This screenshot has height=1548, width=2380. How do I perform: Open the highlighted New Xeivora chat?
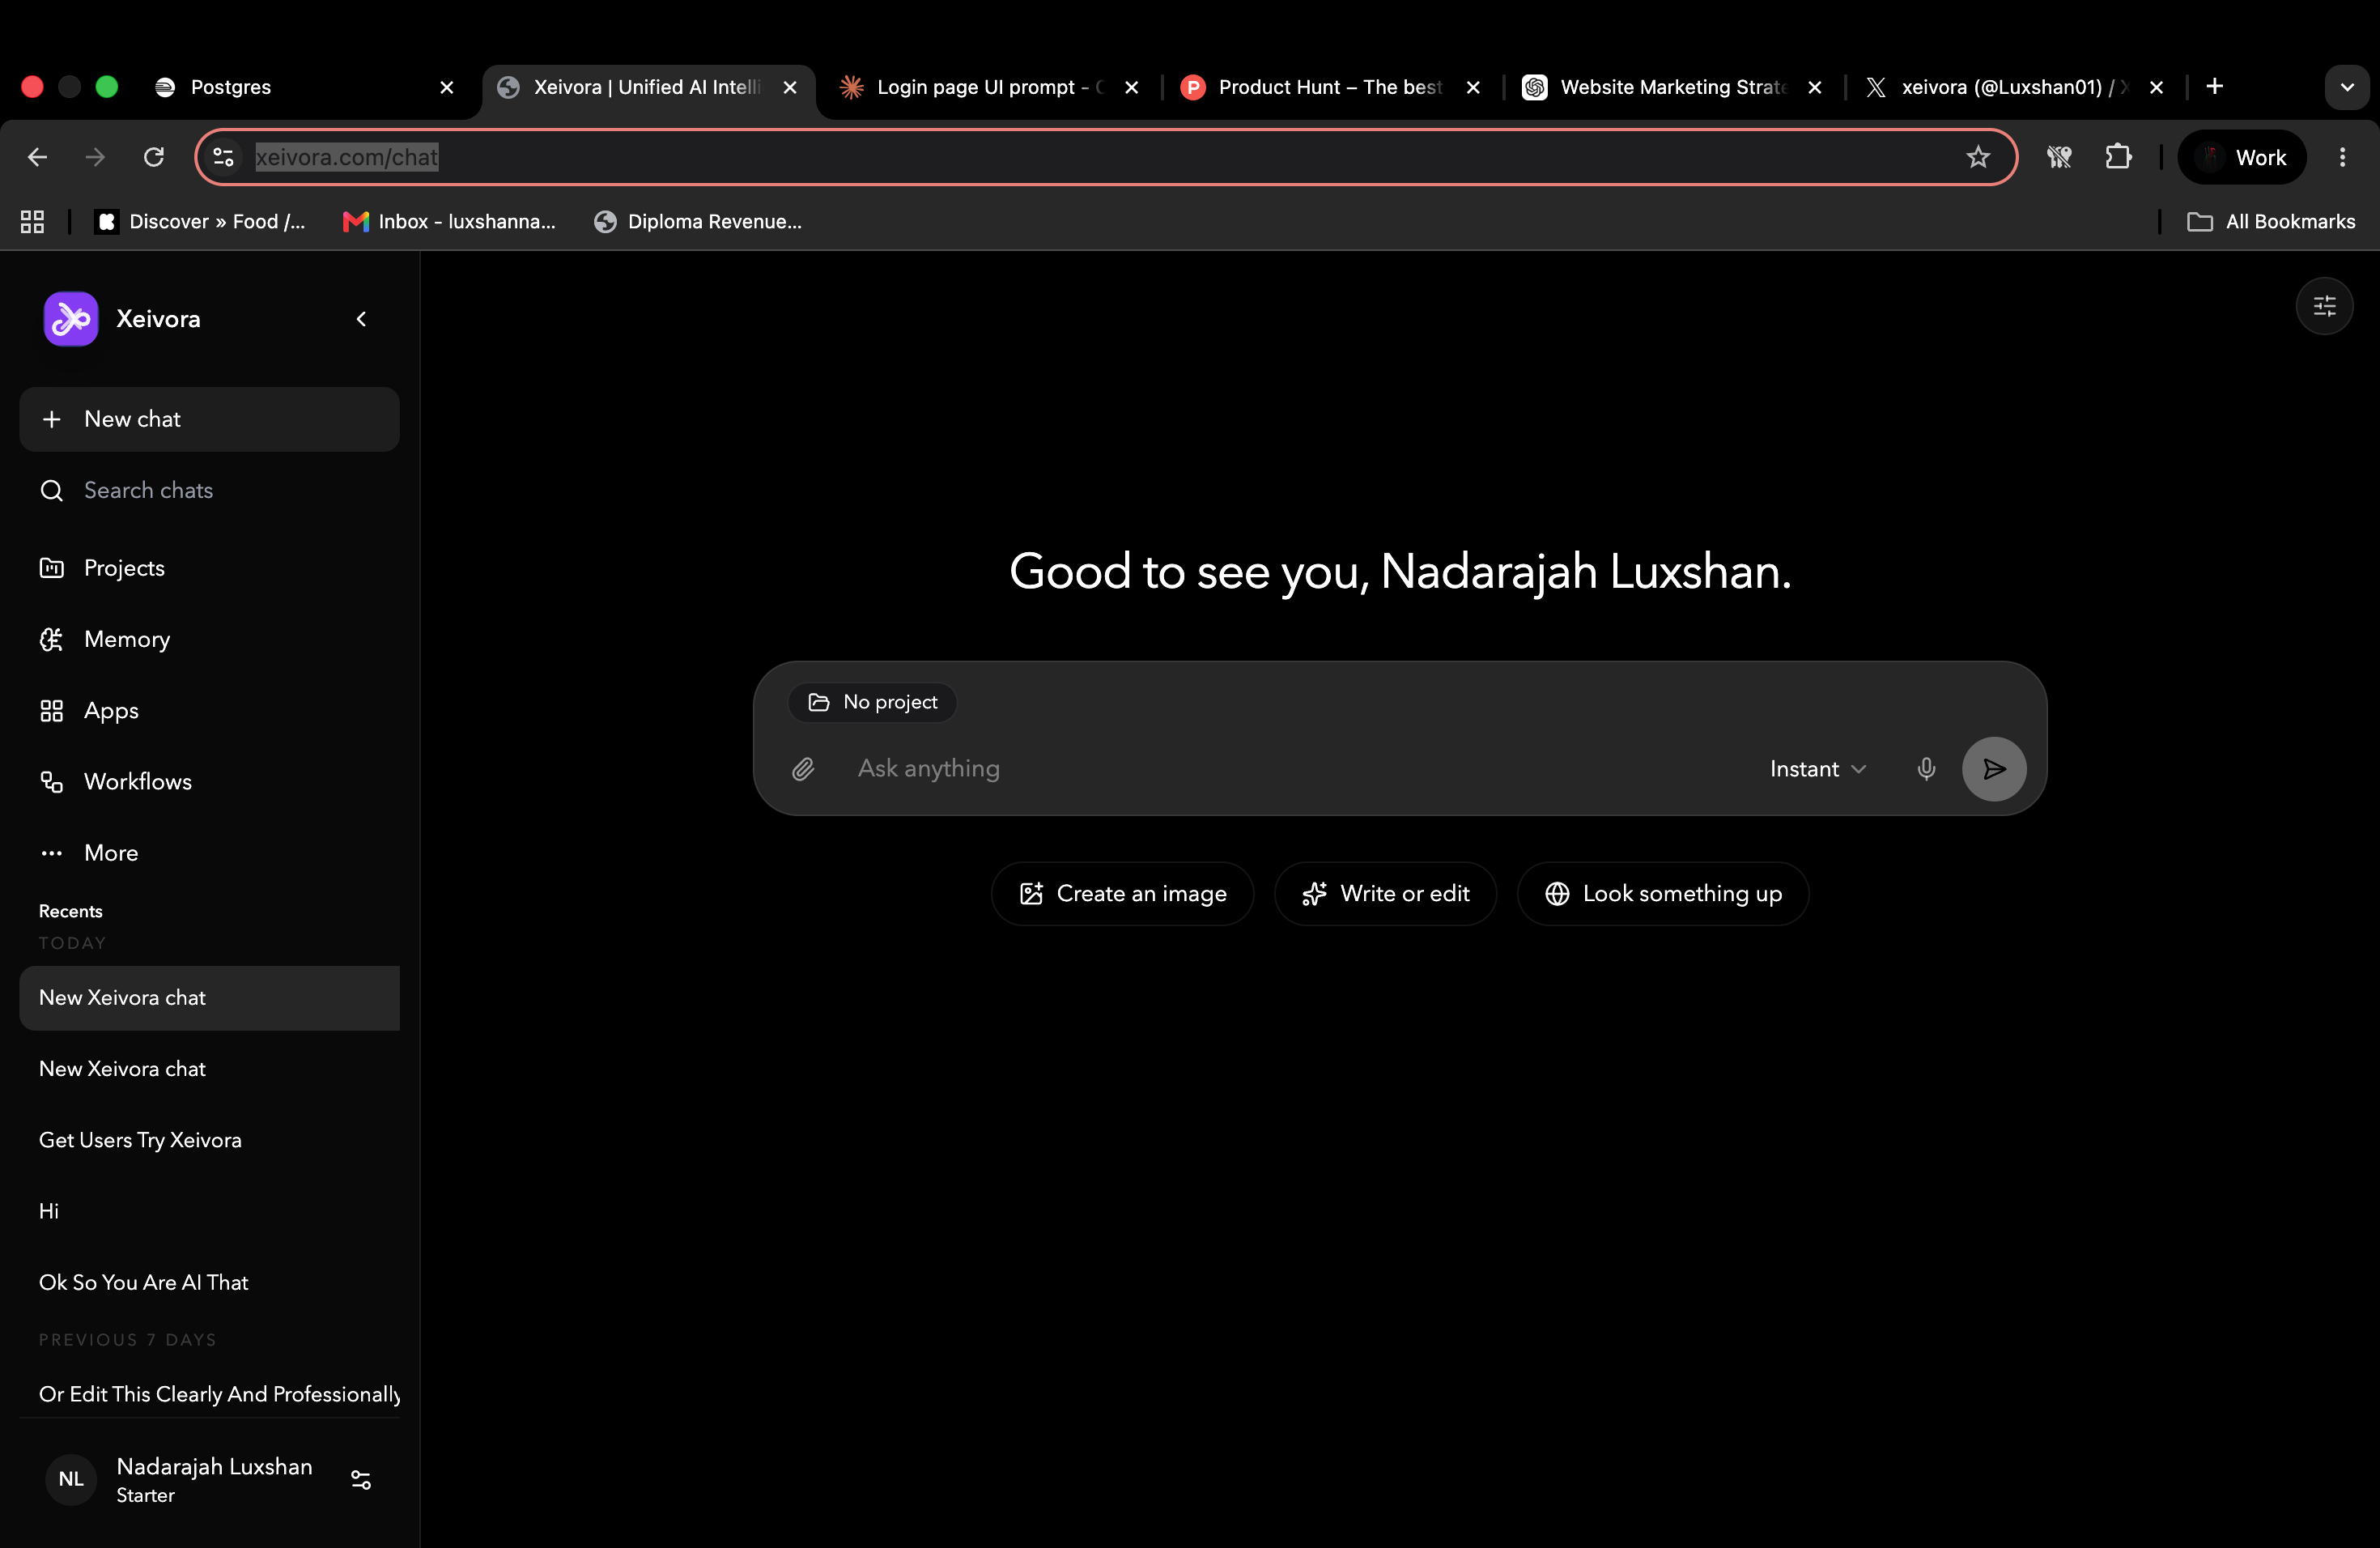point(209,997)
